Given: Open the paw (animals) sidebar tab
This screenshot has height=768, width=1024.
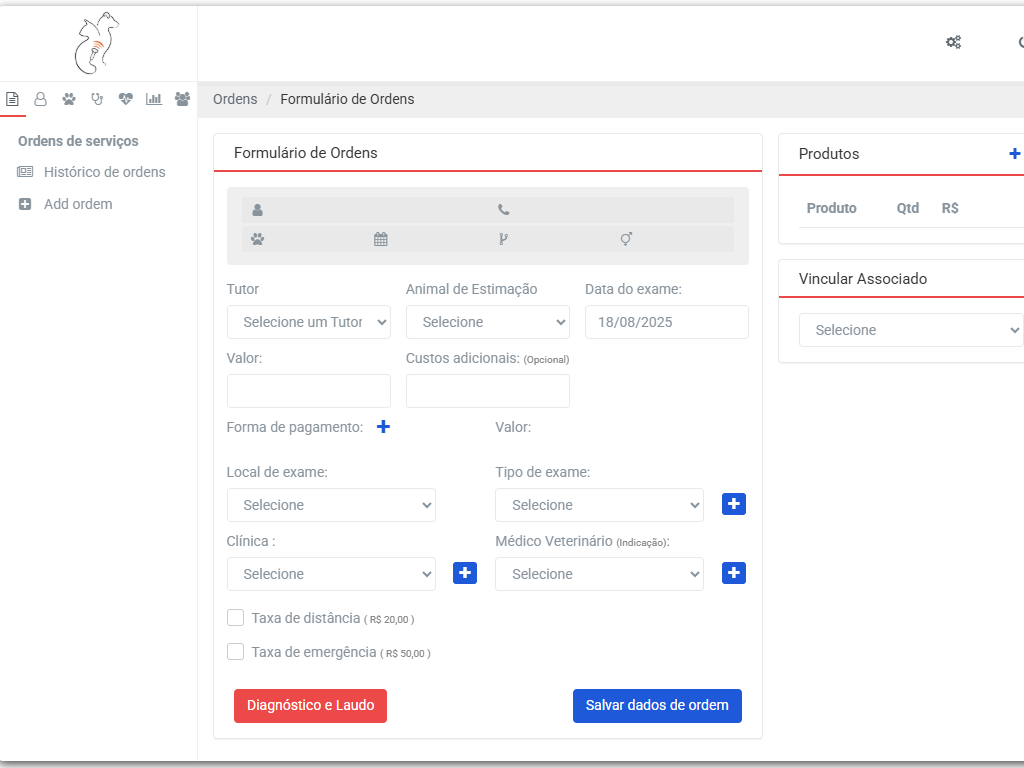Looking at the screenshot, I should coord(69,99).
